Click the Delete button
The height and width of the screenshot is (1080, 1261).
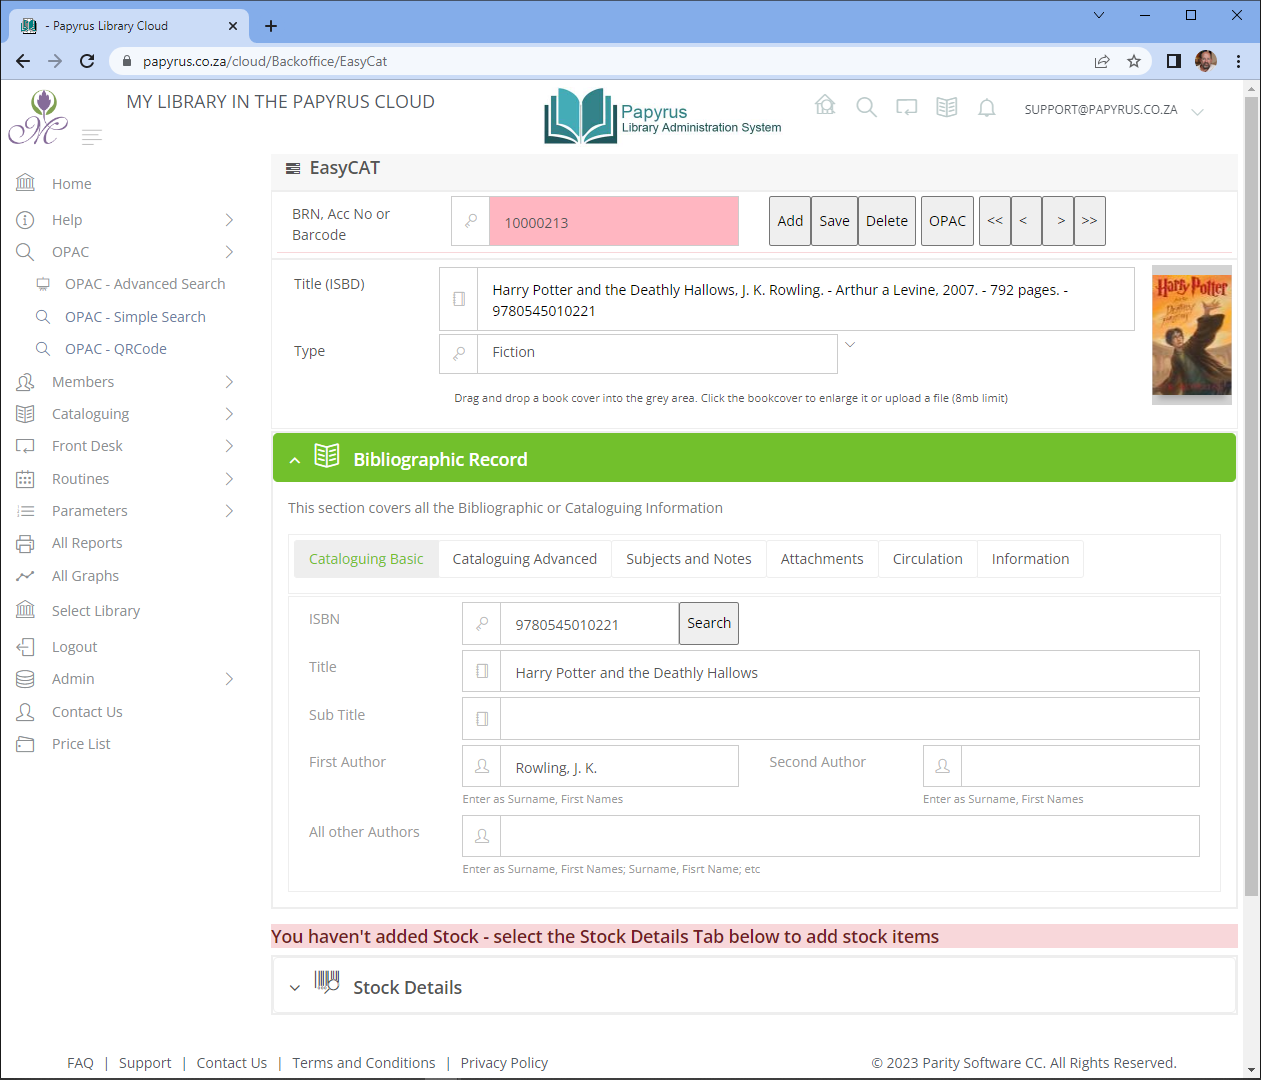(887, 221)
